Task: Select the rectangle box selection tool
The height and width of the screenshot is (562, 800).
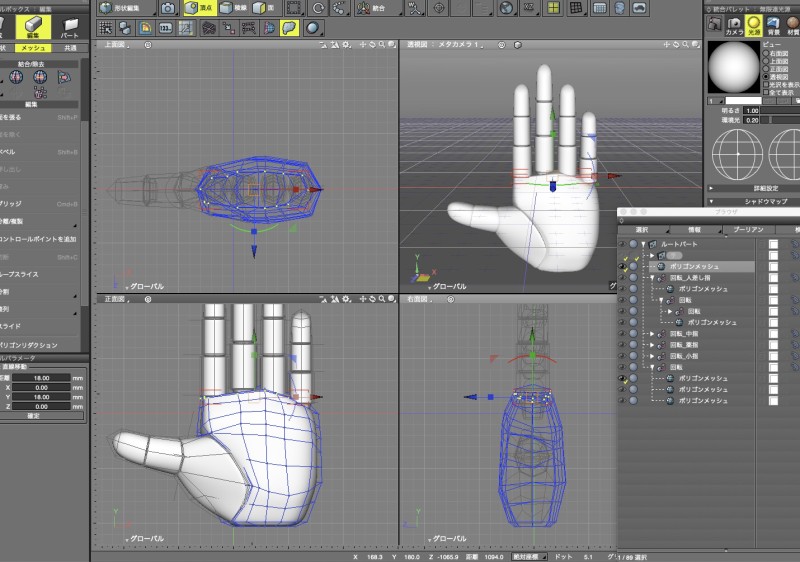Action: [x=294, y=8]
